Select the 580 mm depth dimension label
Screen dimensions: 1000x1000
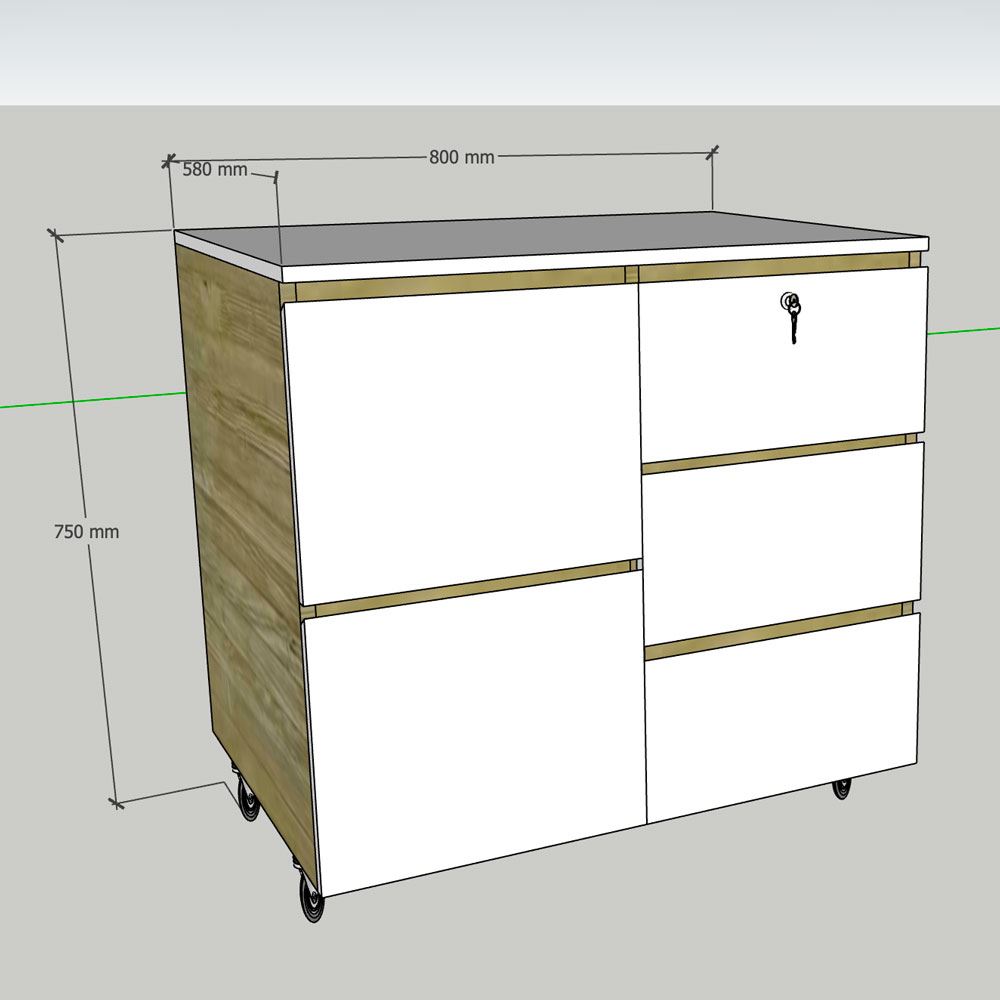pos(215,170)
